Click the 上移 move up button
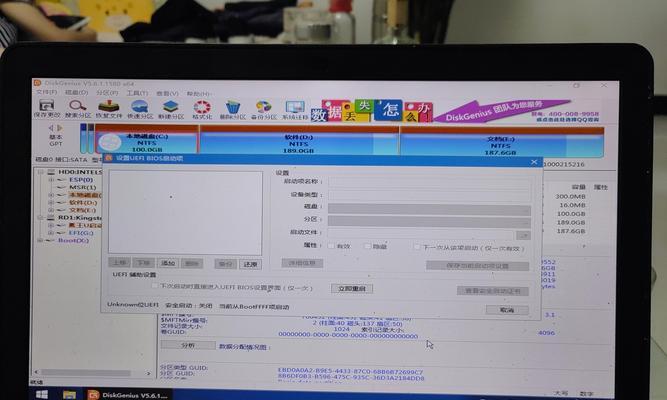This screenshot has width=667, height=400. tap(119, 263)
